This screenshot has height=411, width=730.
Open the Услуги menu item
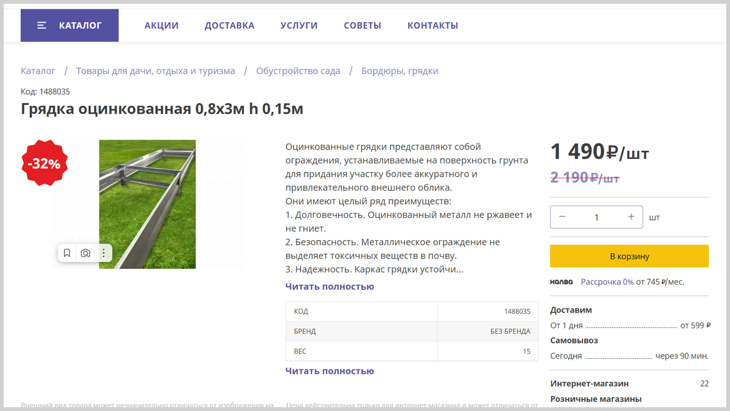299,26
